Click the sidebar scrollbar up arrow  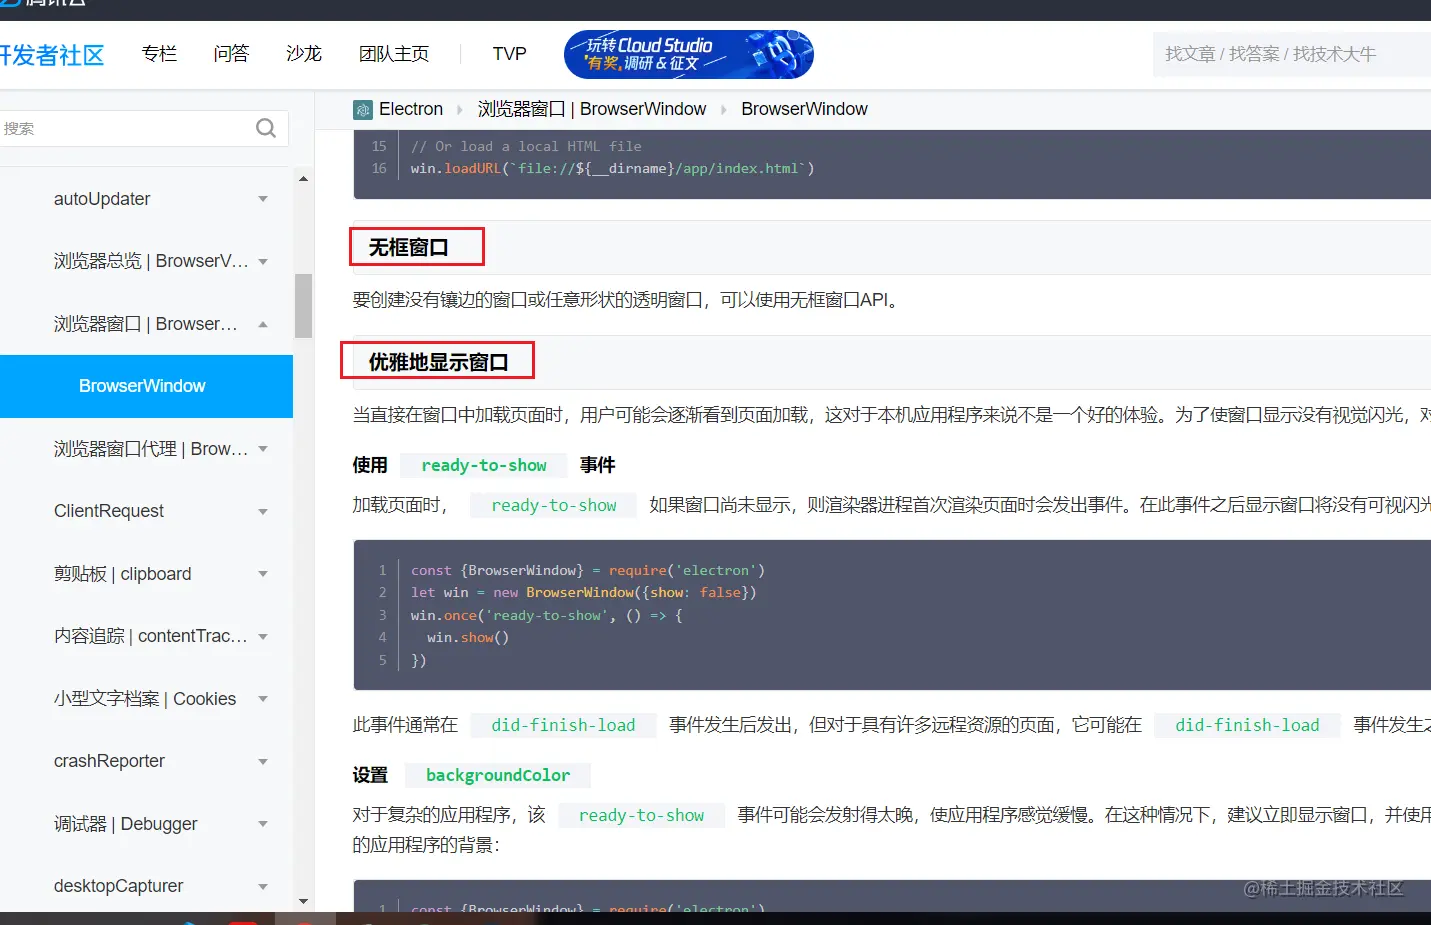click(303, 179)
